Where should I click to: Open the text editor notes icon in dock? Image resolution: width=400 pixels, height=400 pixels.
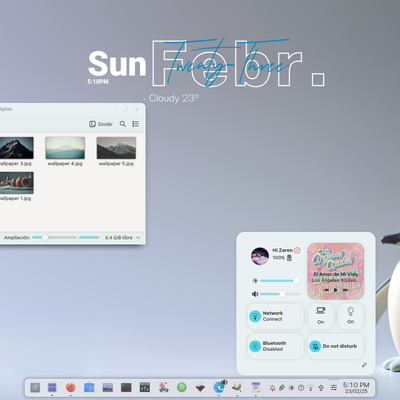pyautogui.click(x=256, y=387)
